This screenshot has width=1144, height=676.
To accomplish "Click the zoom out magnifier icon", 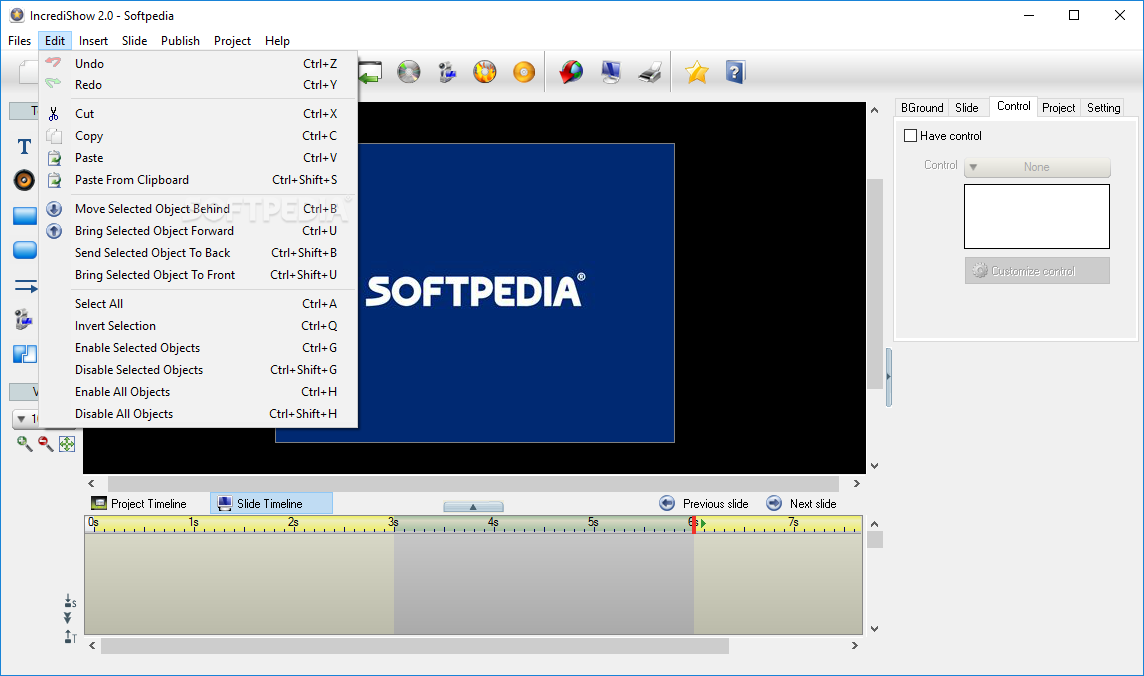I will [x=45, y=443].
